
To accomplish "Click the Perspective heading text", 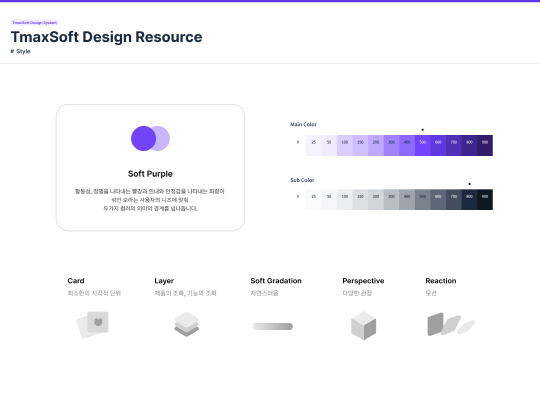I will pos(363,281).
